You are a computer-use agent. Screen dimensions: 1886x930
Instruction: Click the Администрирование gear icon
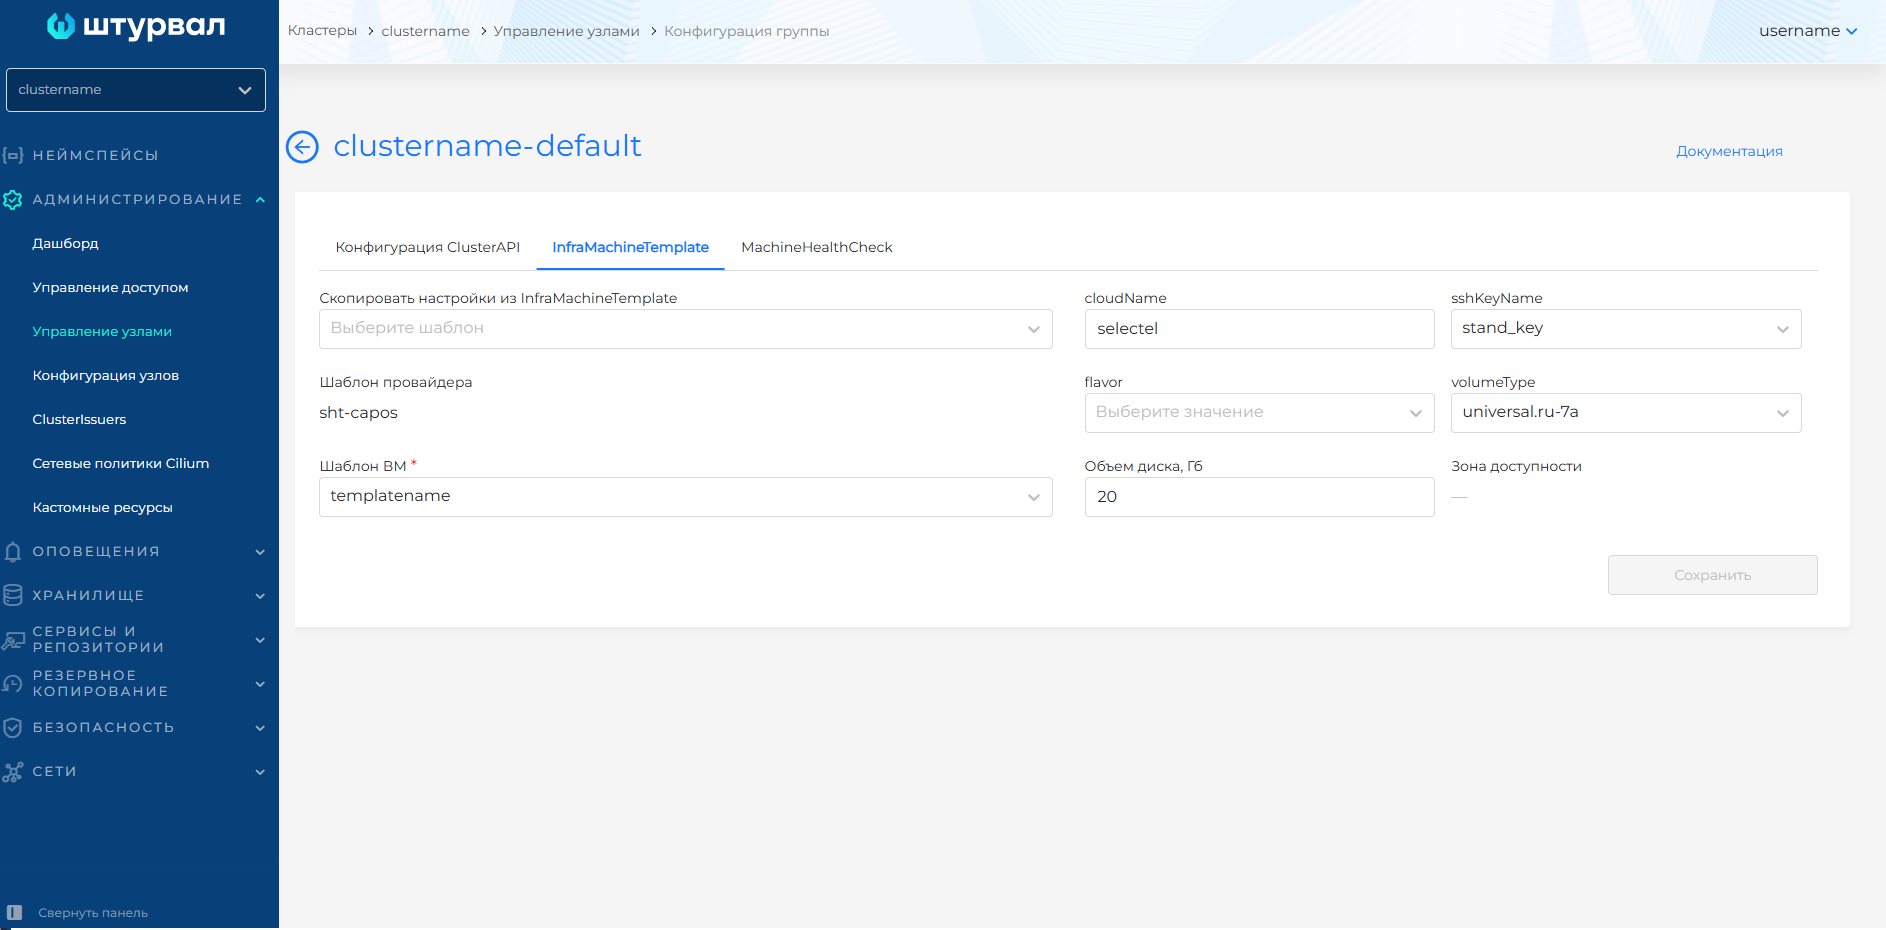13,200
